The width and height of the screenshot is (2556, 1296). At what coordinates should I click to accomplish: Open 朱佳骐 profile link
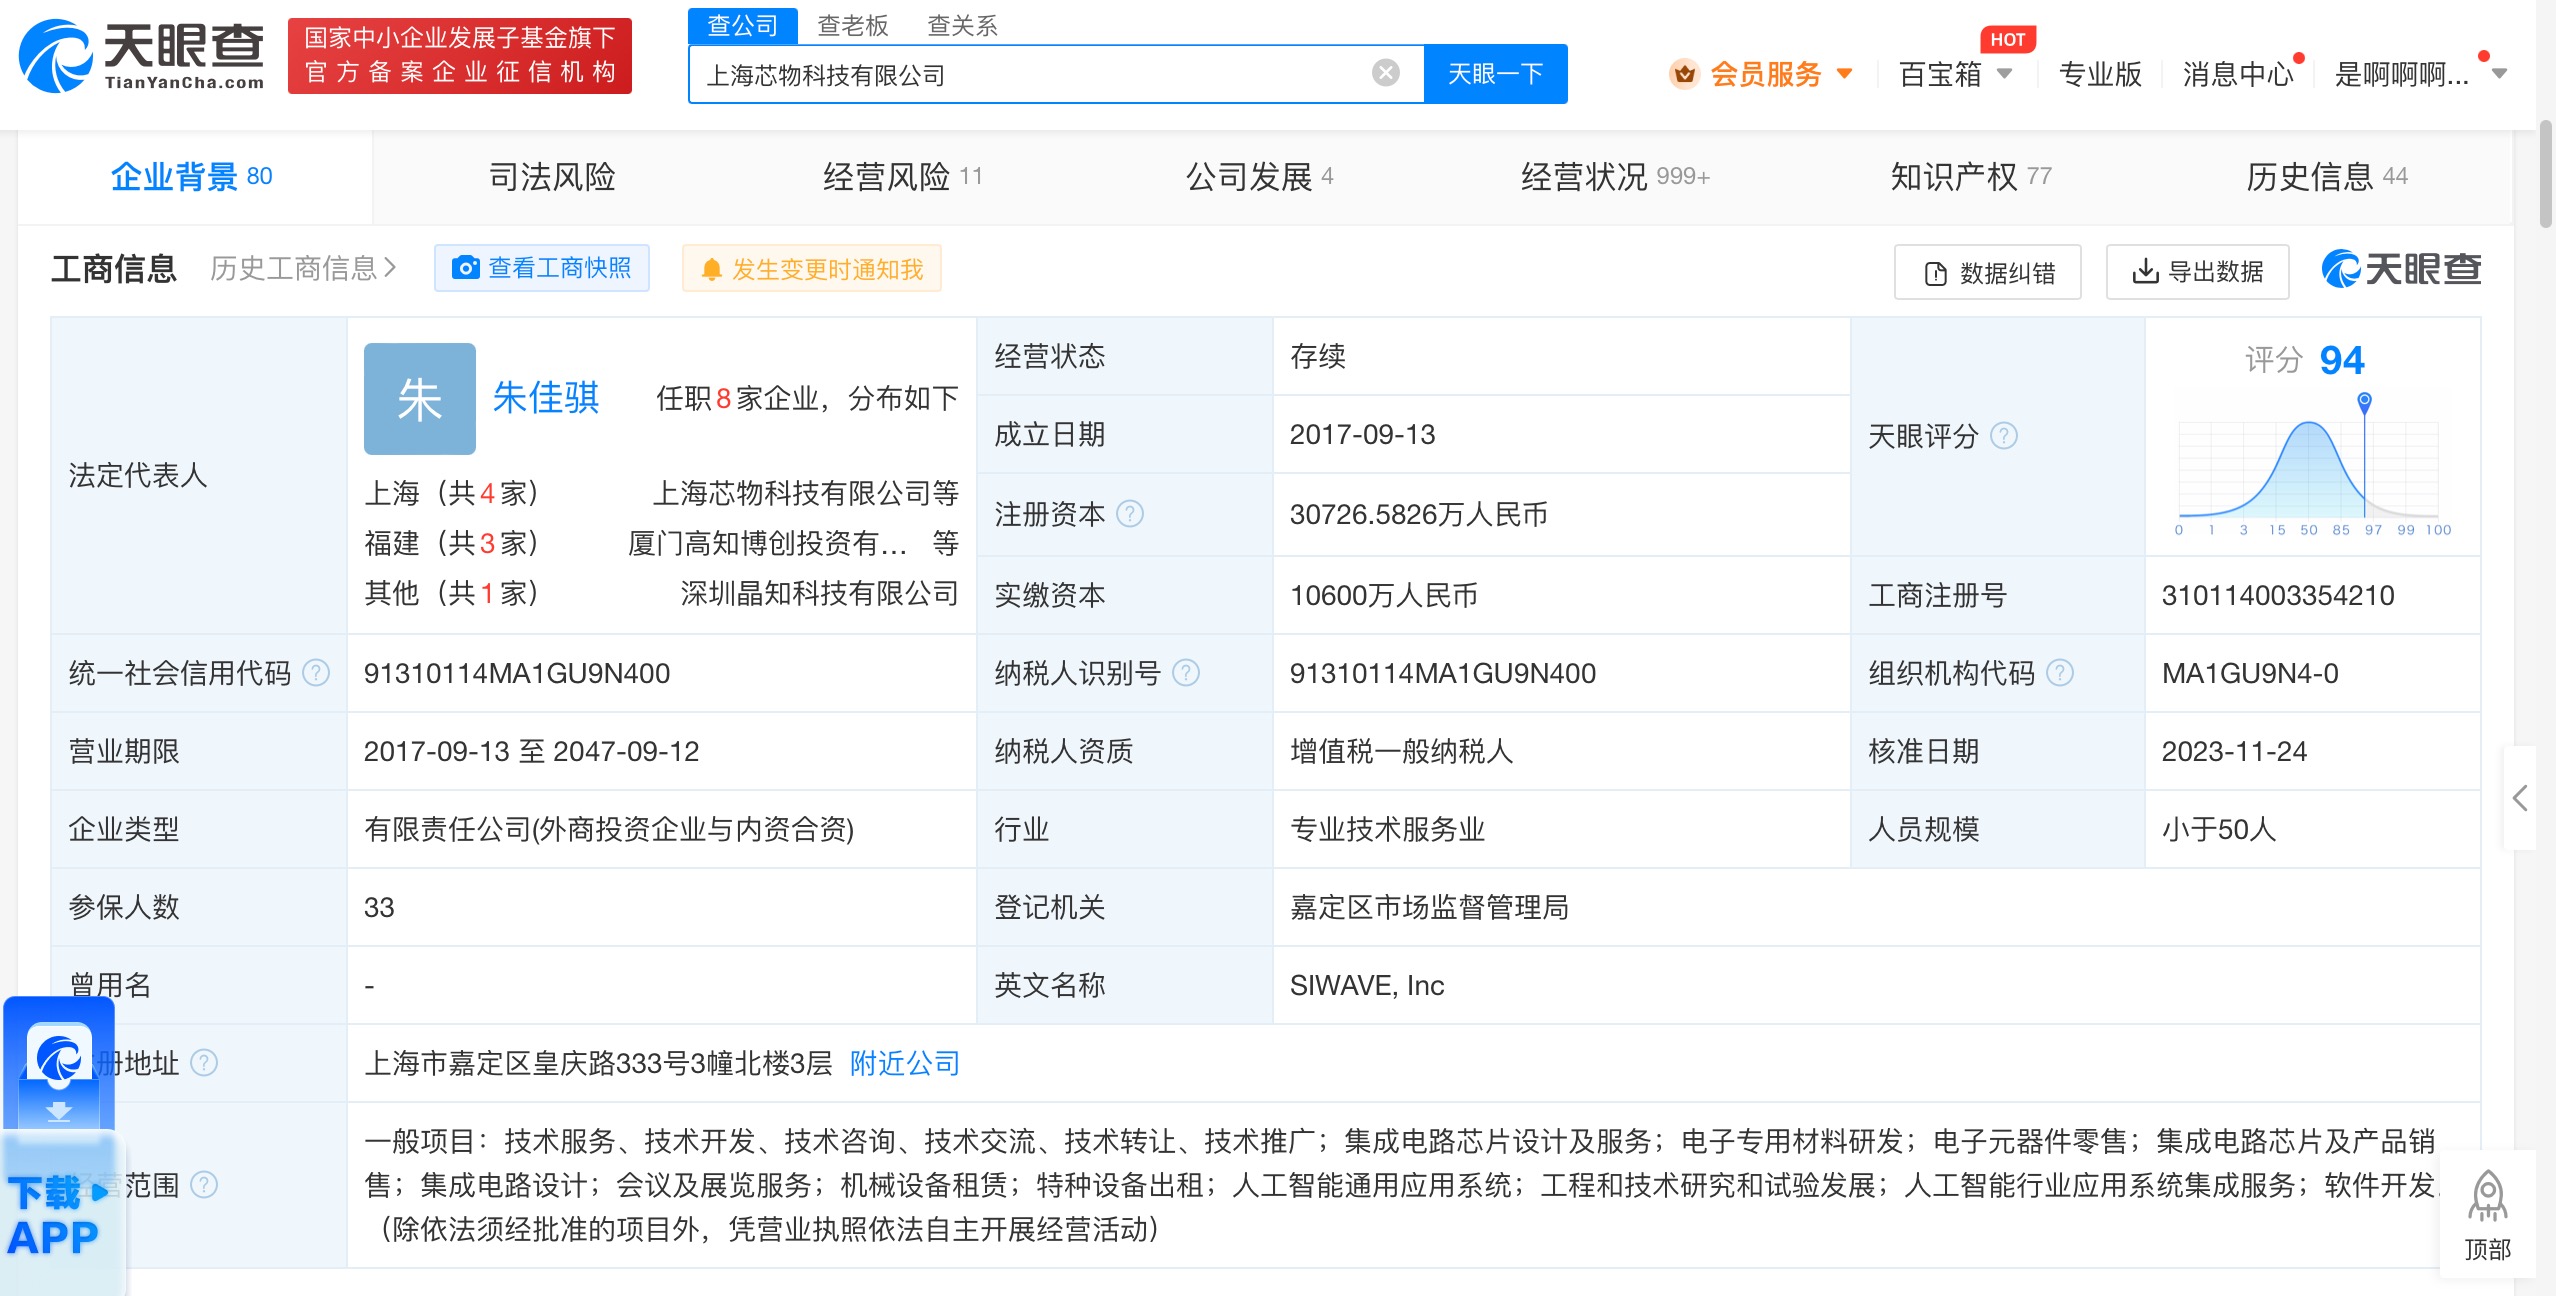[x=546, y=398]
